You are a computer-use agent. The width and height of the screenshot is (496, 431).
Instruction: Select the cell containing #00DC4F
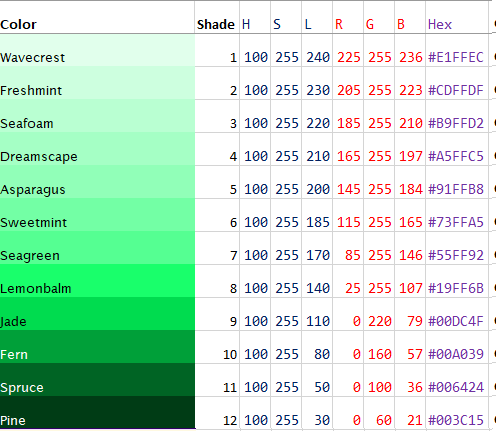(457, 314)
